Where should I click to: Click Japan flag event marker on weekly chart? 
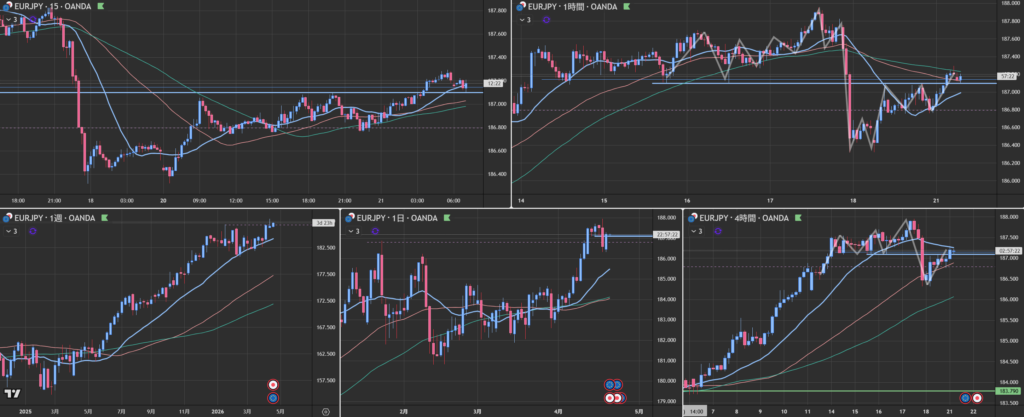(x=274, y=385)
